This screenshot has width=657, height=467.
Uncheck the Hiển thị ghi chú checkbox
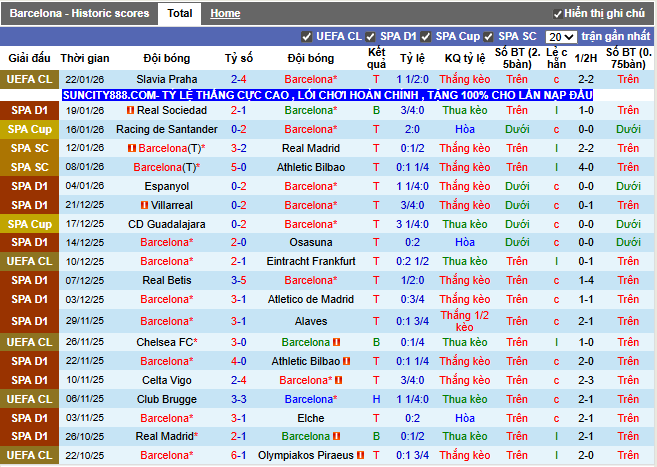point(557,14)
